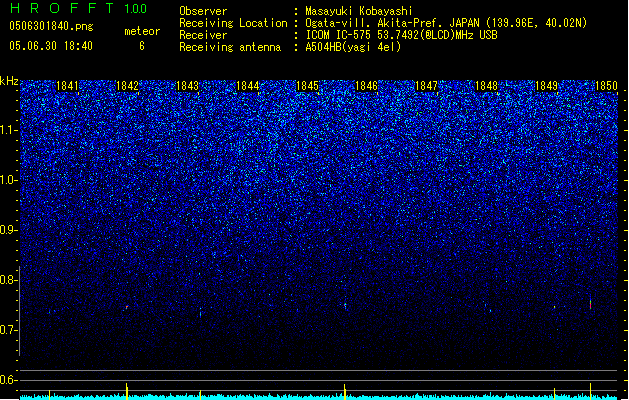This screenshot has width=629, height=400.
Task: Click the 1842 time marker
Action: [127, 86]
